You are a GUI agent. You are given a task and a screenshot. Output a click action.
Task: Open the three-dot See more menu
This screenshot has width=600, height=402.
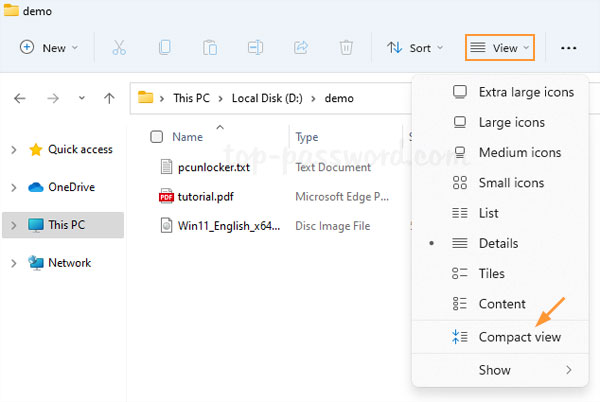pyautogui.click(x=569, y=47)
